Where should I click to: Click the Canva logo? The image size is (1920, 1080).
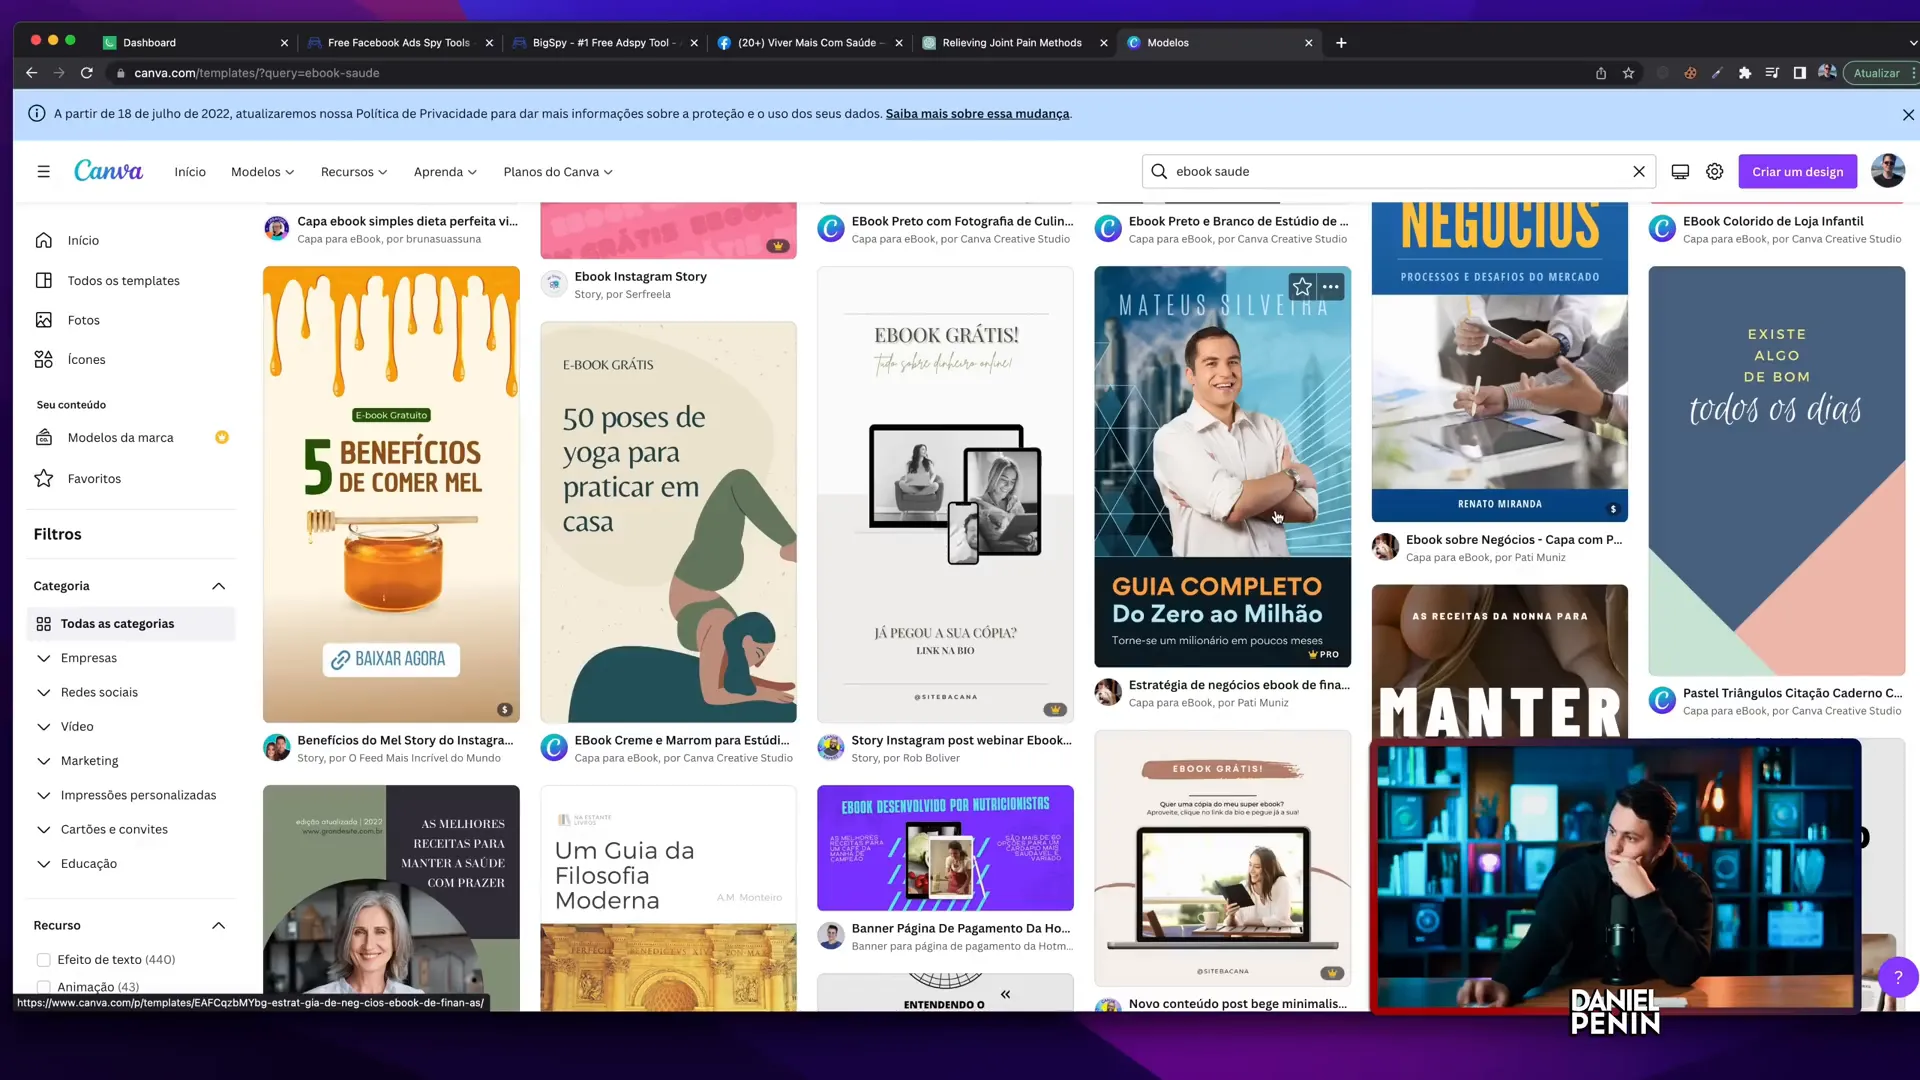pos(108,171)
